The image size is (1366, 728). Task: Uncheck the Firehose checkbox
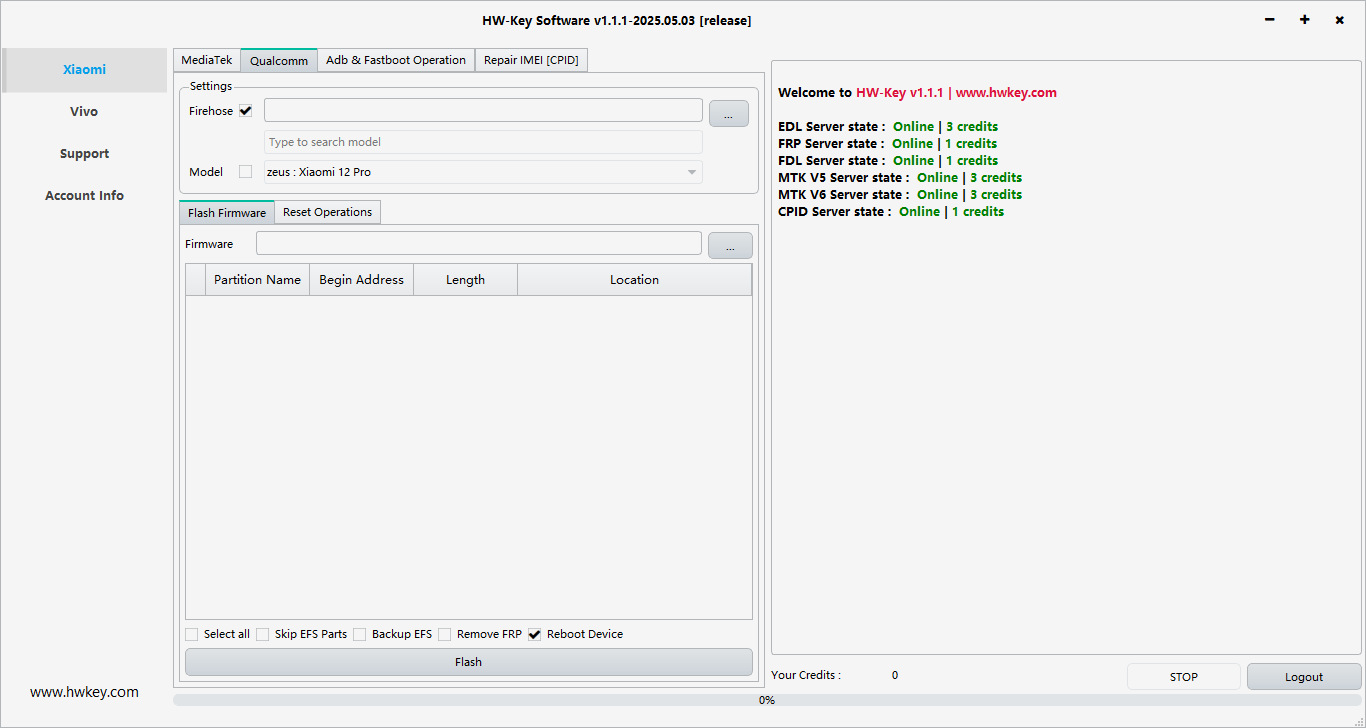point(246,110)
